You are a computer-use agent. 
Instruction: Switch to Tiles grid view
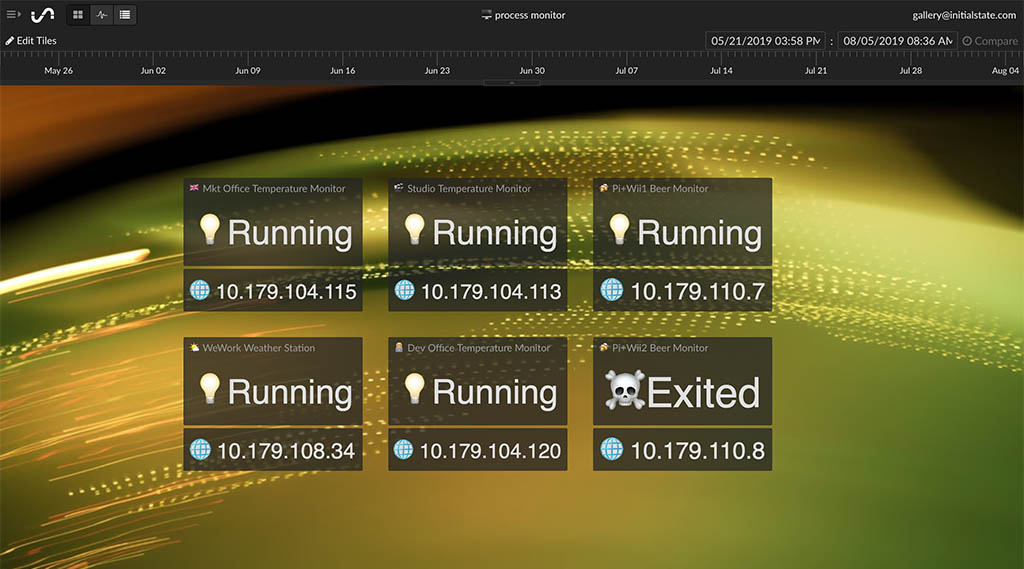(x=78, y=15)
